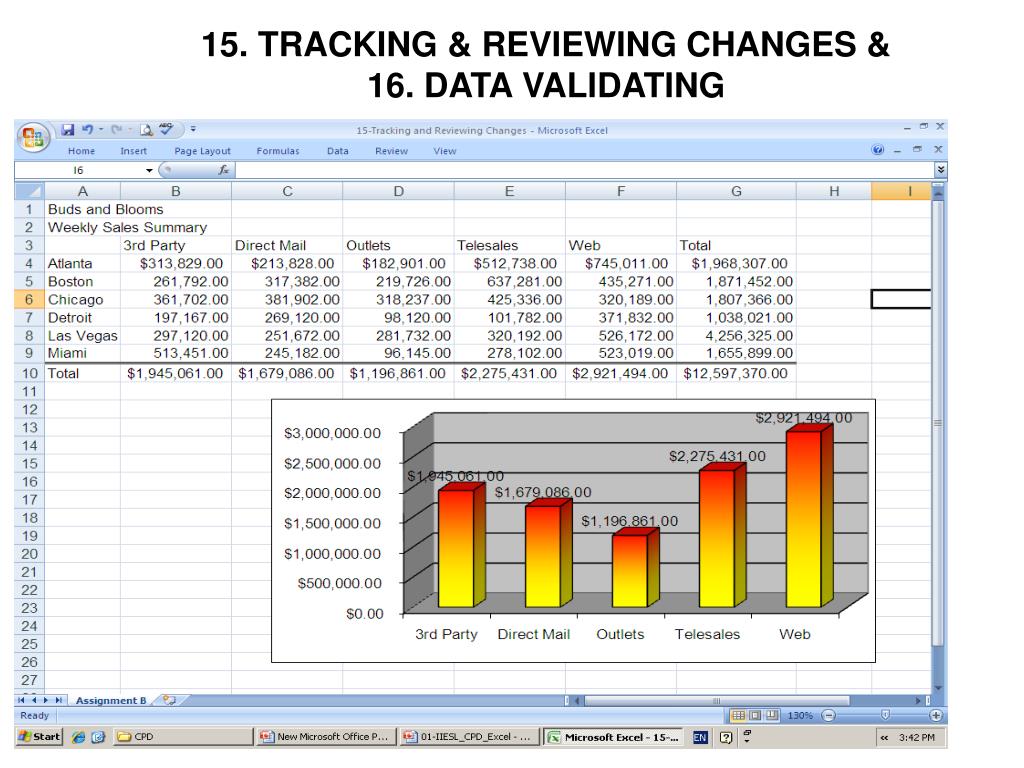Viewport: 1024px width, 768px height.
Task: Click the EN language indicator in taskbar
Action: 700,737
